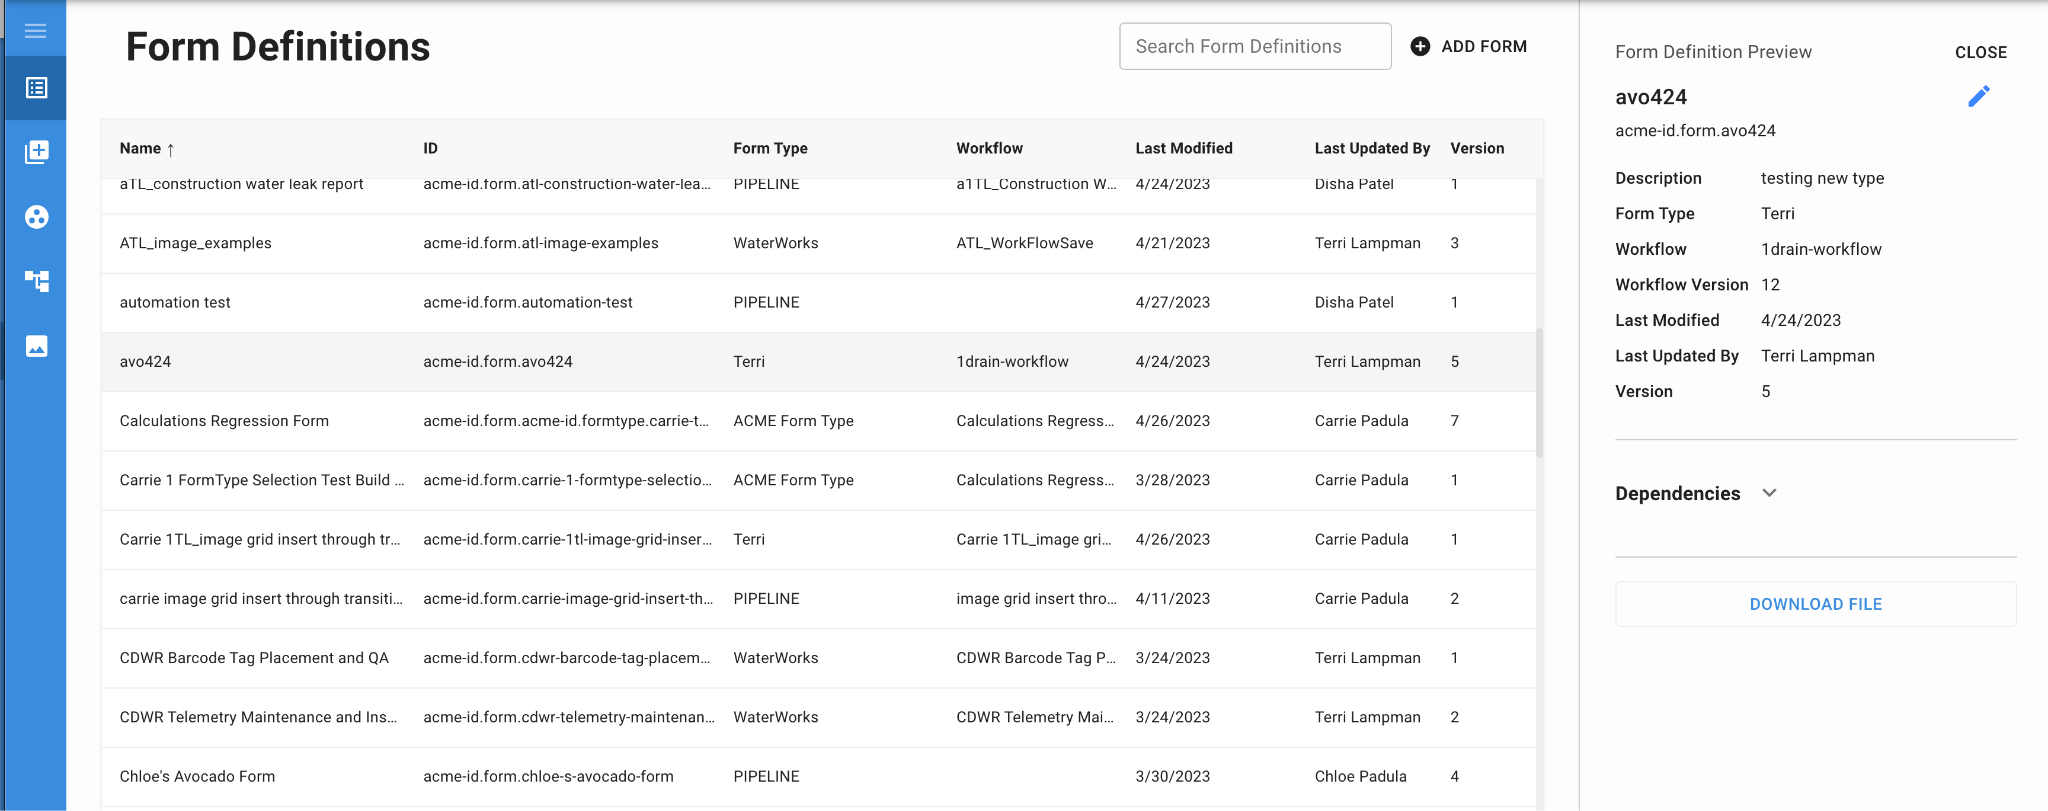
Task: Select the Calculations Regression Form row
Action: point(224,421)
